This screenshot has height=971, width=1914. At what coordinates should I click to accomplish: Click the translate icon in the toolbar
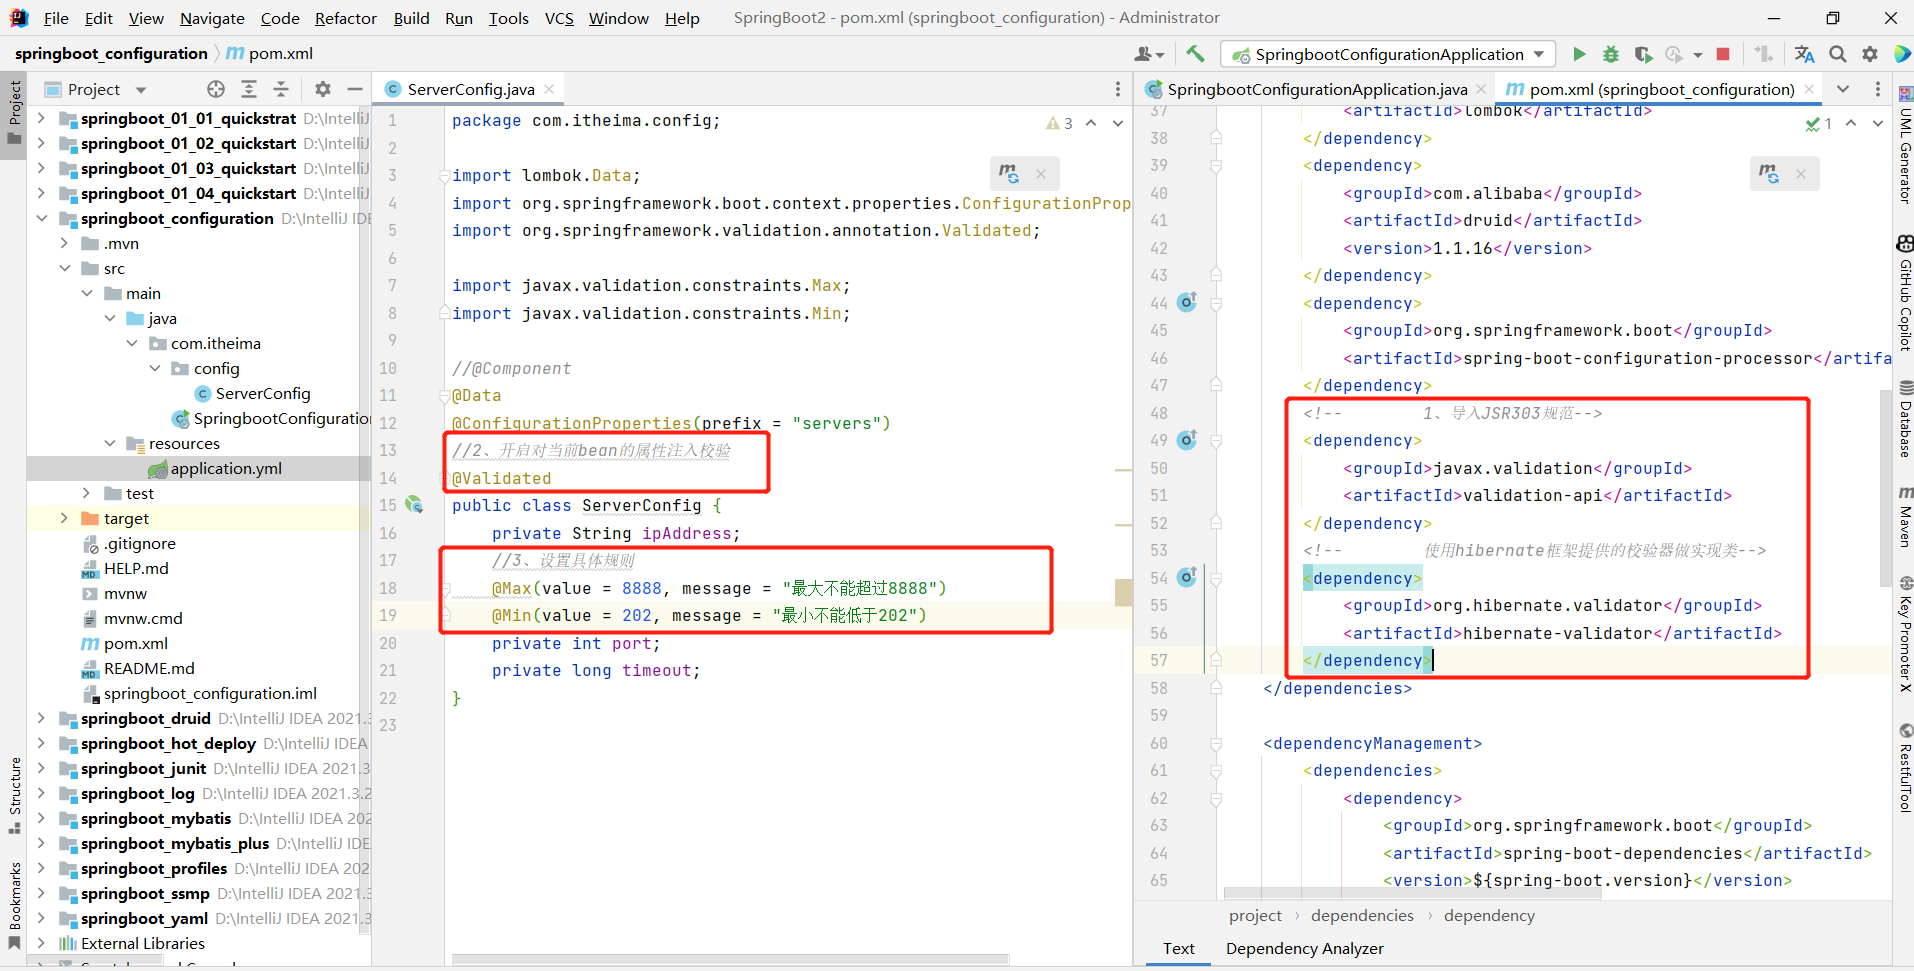coord(1804,54)
